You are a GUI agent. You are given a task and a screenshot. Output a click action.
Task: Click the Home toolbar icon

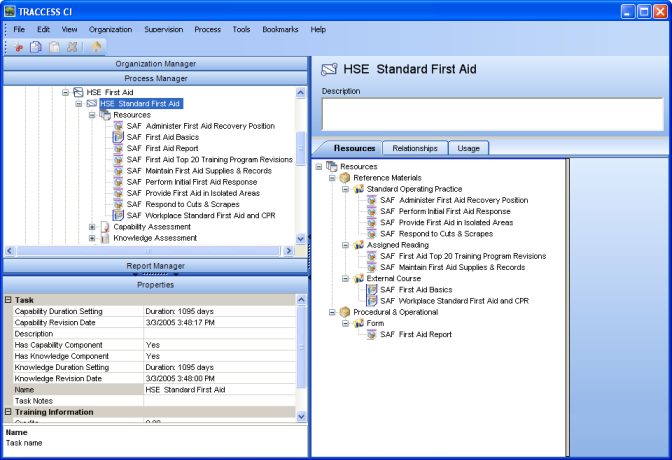(x=96, y=47)
